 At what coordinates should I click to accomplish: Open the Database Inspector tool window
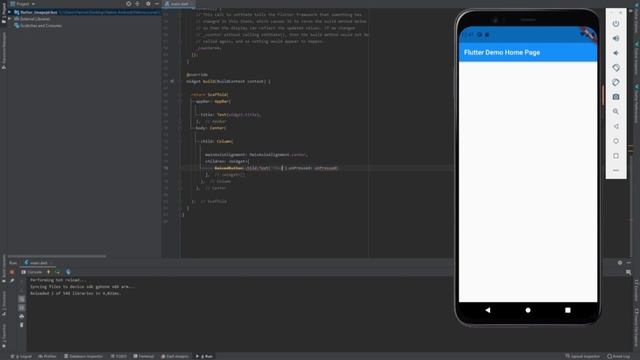pos(84,356)
